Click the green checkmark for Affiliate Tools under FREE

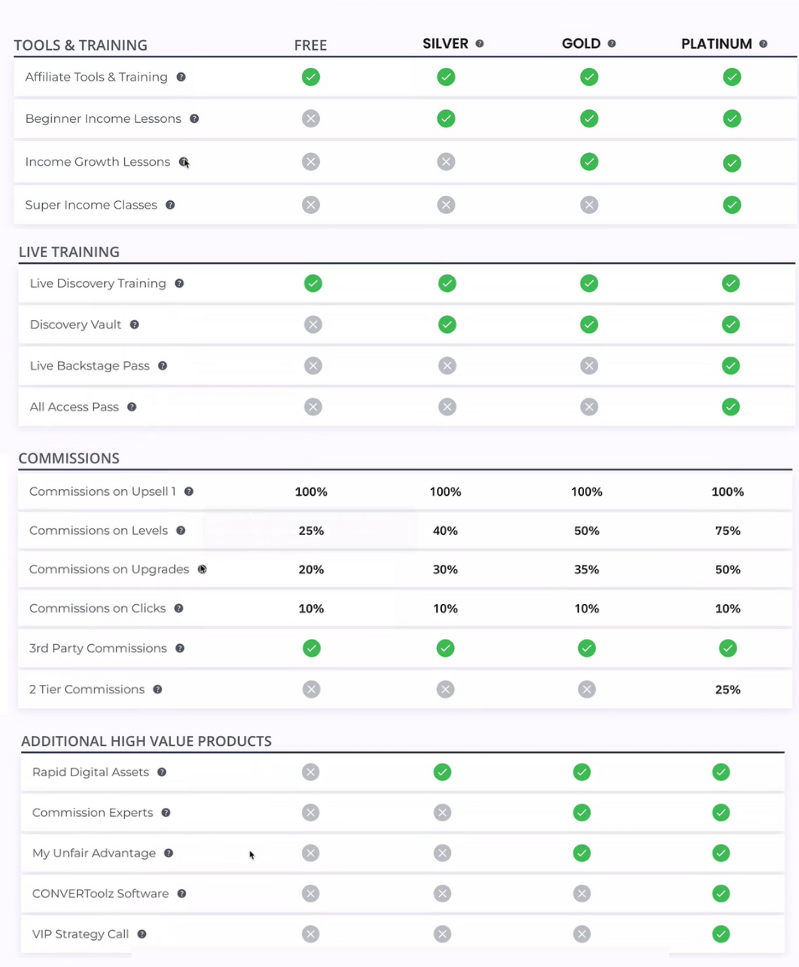310,76
